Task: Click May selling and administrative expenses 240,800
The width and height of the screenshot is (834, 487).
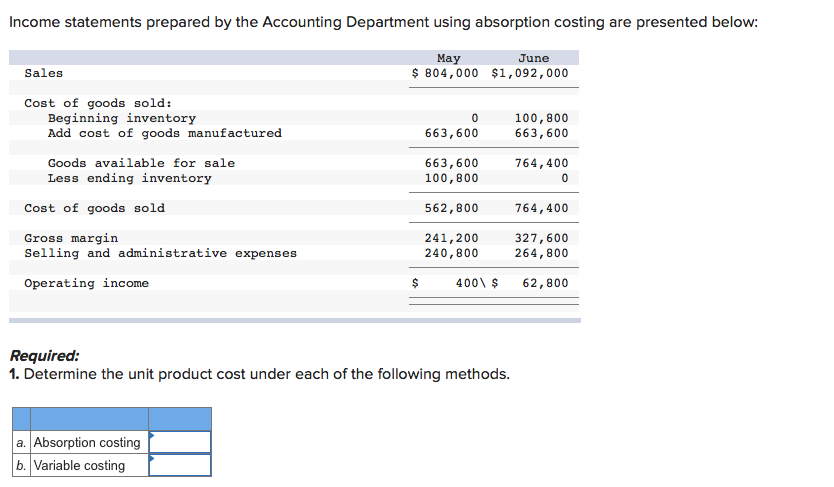Action: pos(452,253)
